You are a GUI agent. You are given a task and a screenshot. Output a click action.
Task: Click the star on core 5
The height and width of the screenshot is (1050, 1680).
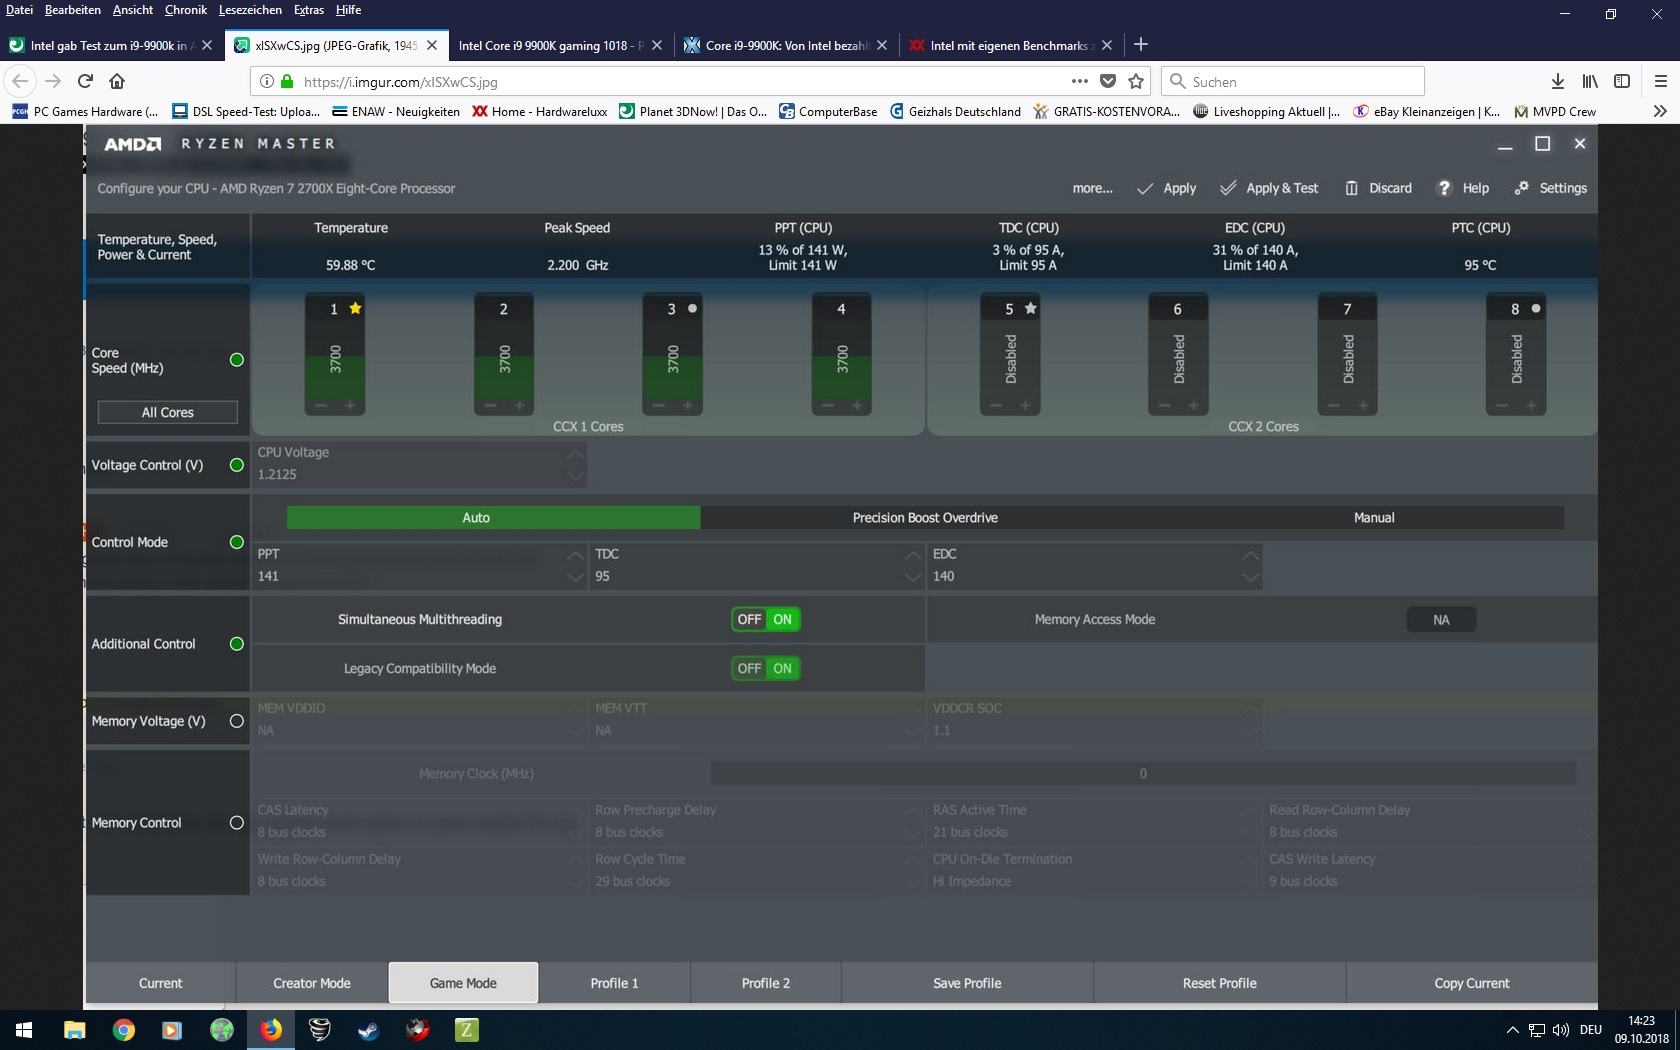tap(1031, 308)
